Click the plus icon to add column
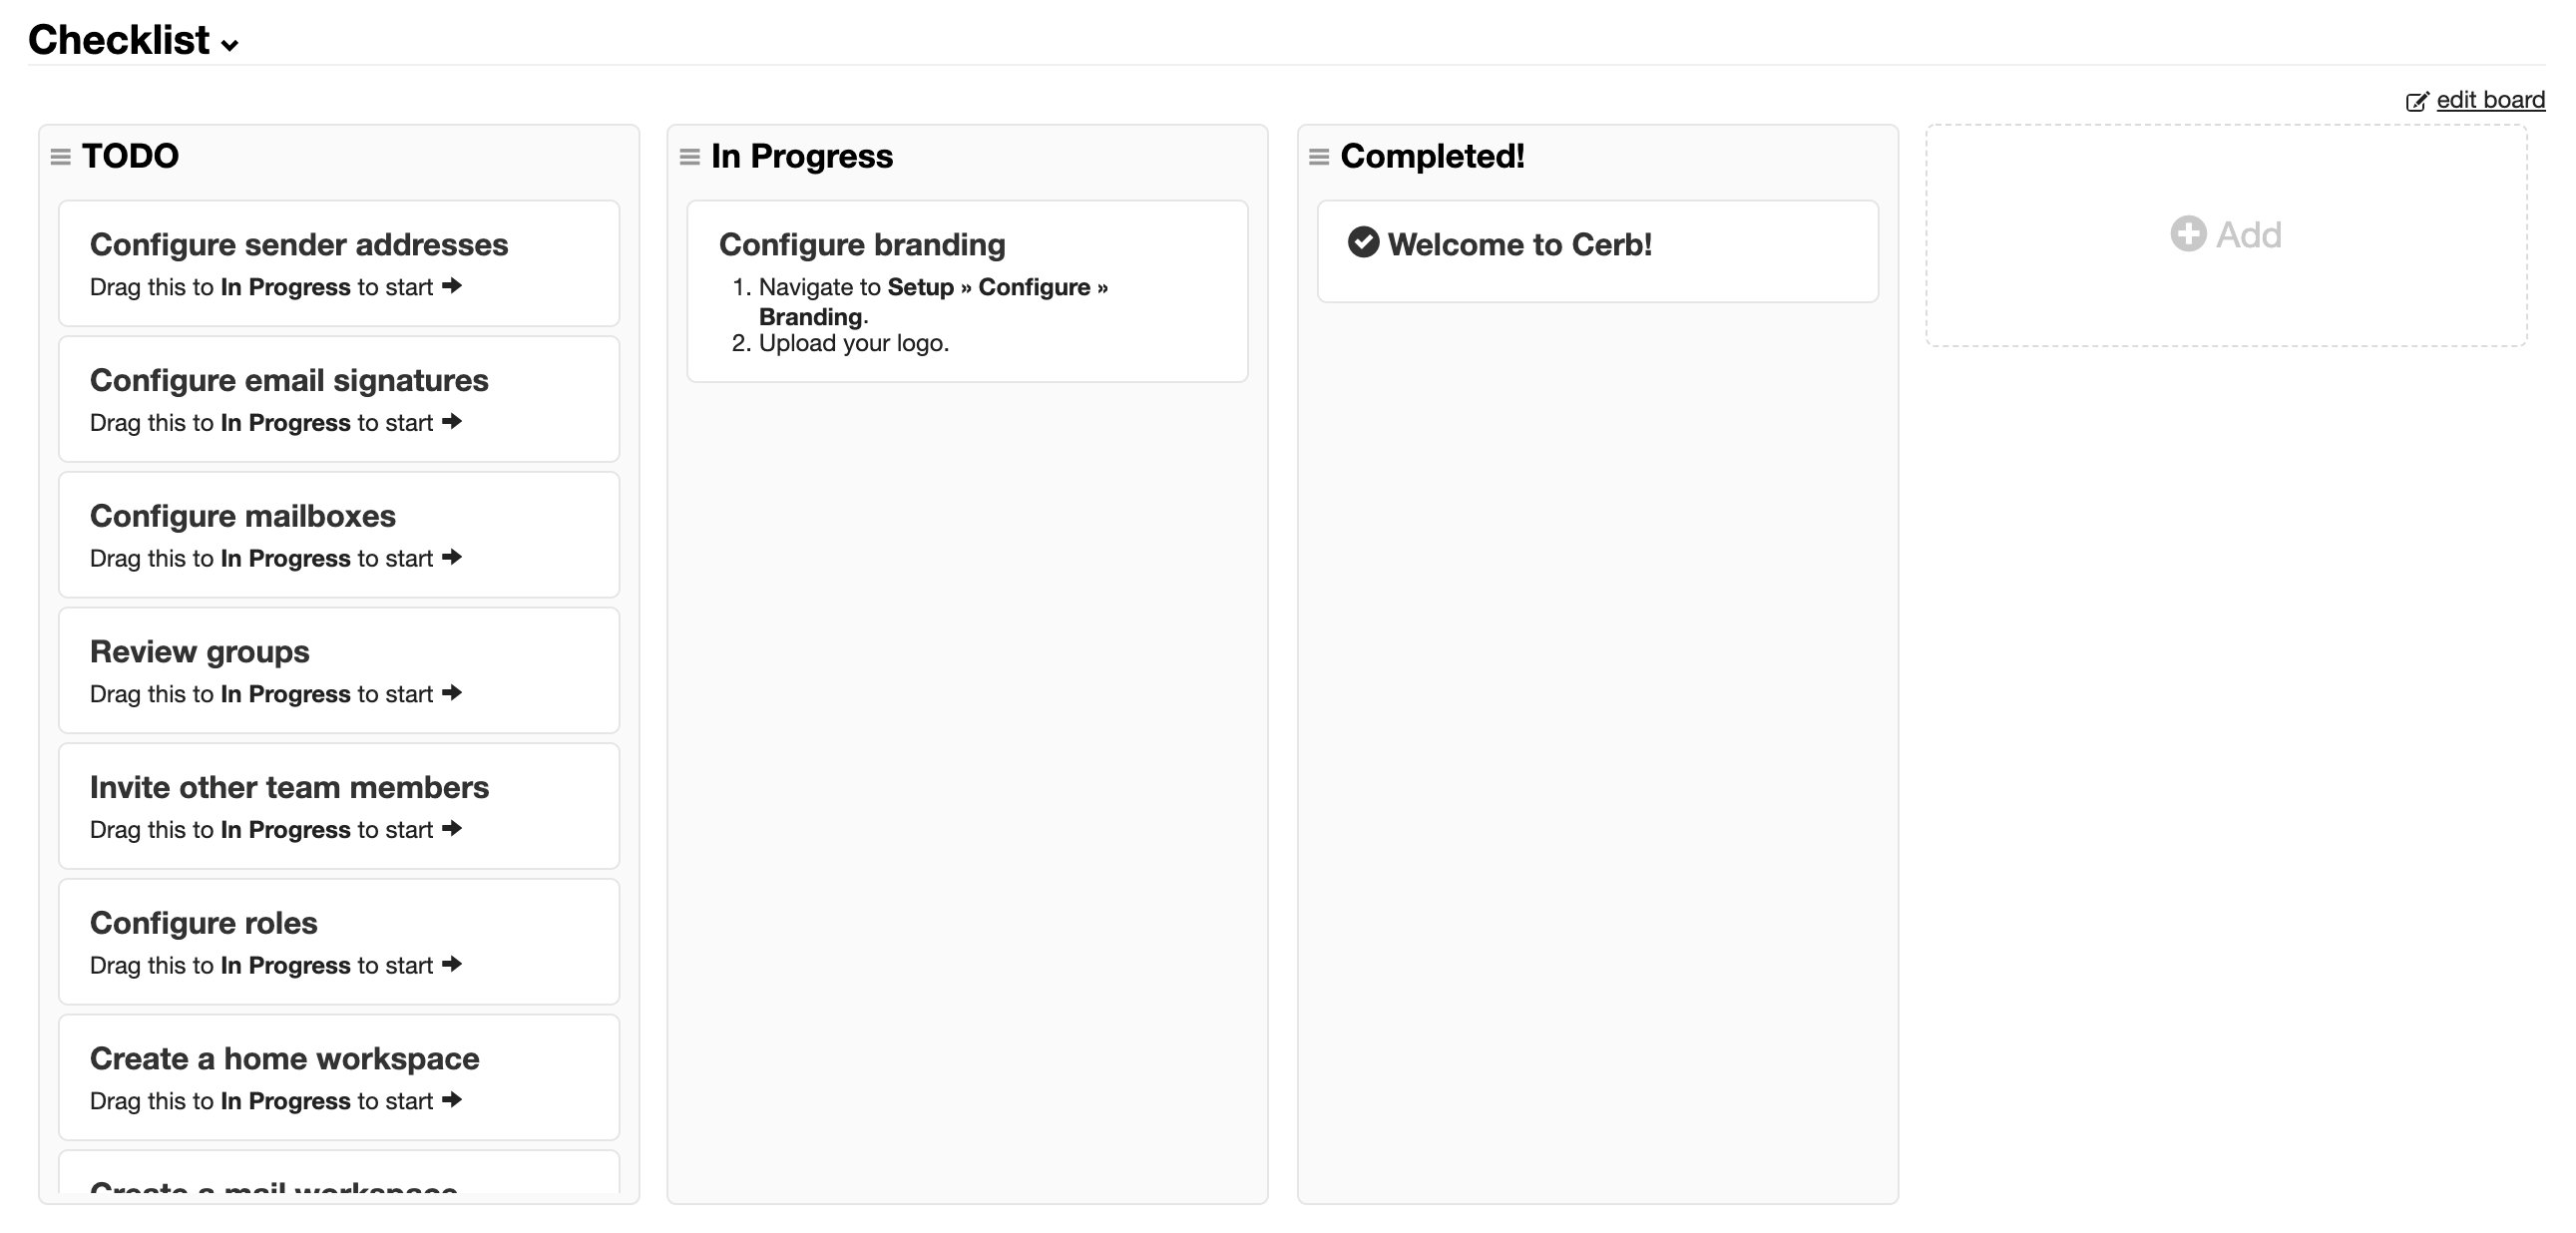Image resolution: width=2576 pixels, height=1233 pixels. point(2188,234)
